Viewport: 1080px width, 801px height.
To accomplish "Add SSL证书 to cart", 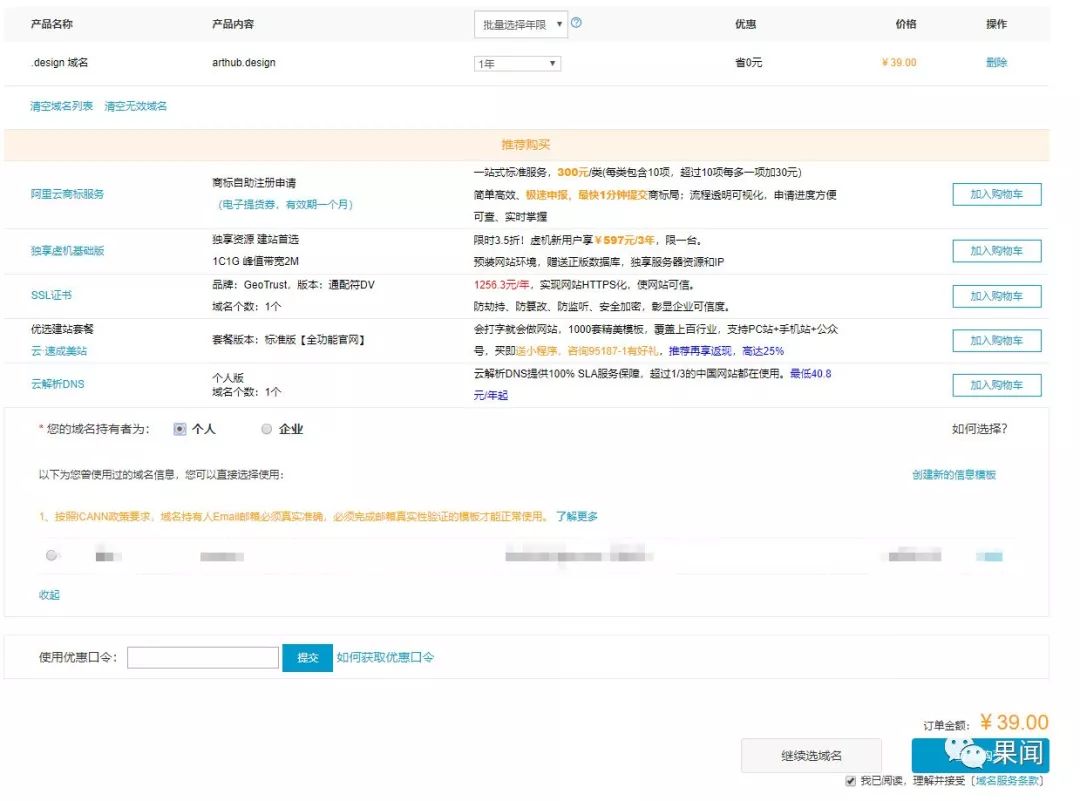I will pyautogui.click(x=996, y=295).
